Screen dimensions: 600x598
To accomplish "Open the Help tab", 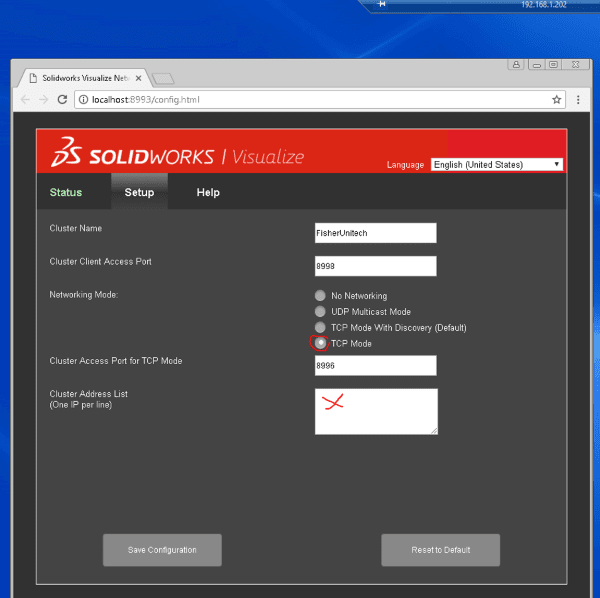I will click(208, 192).
